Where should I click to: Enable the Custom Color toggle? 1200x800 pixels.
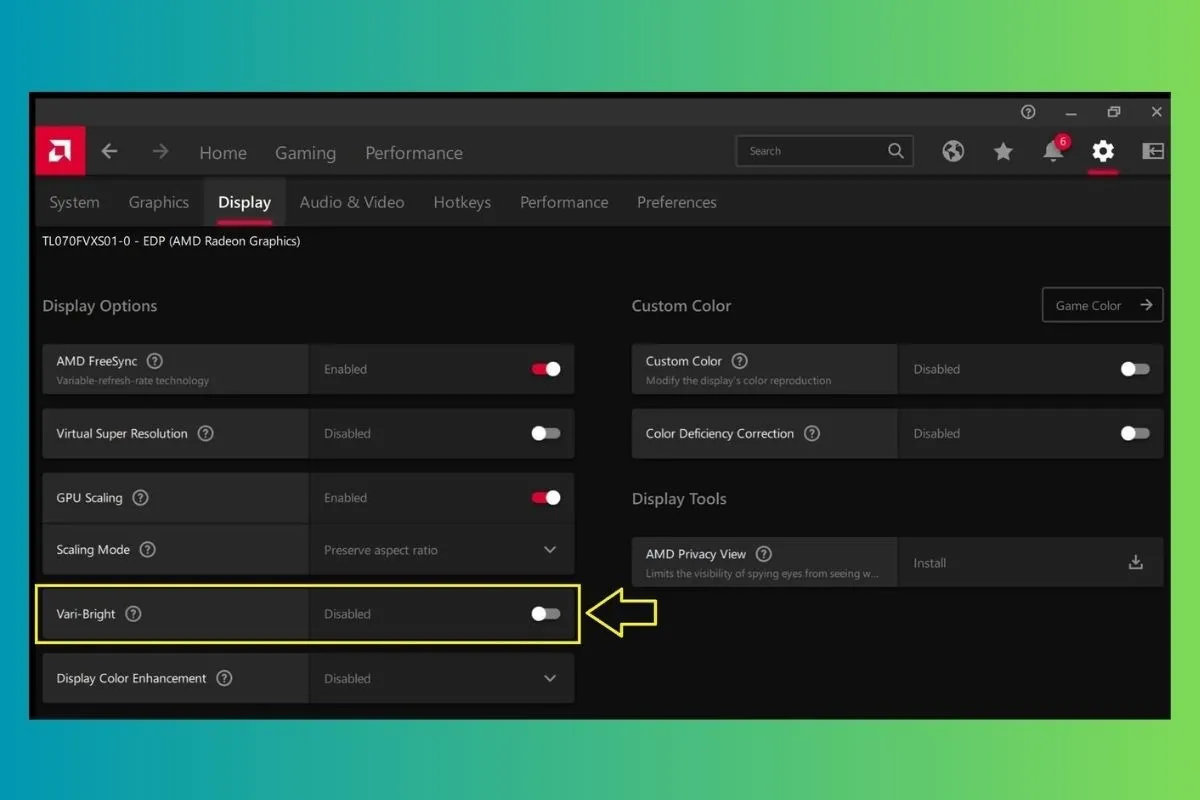point(1135,369)
